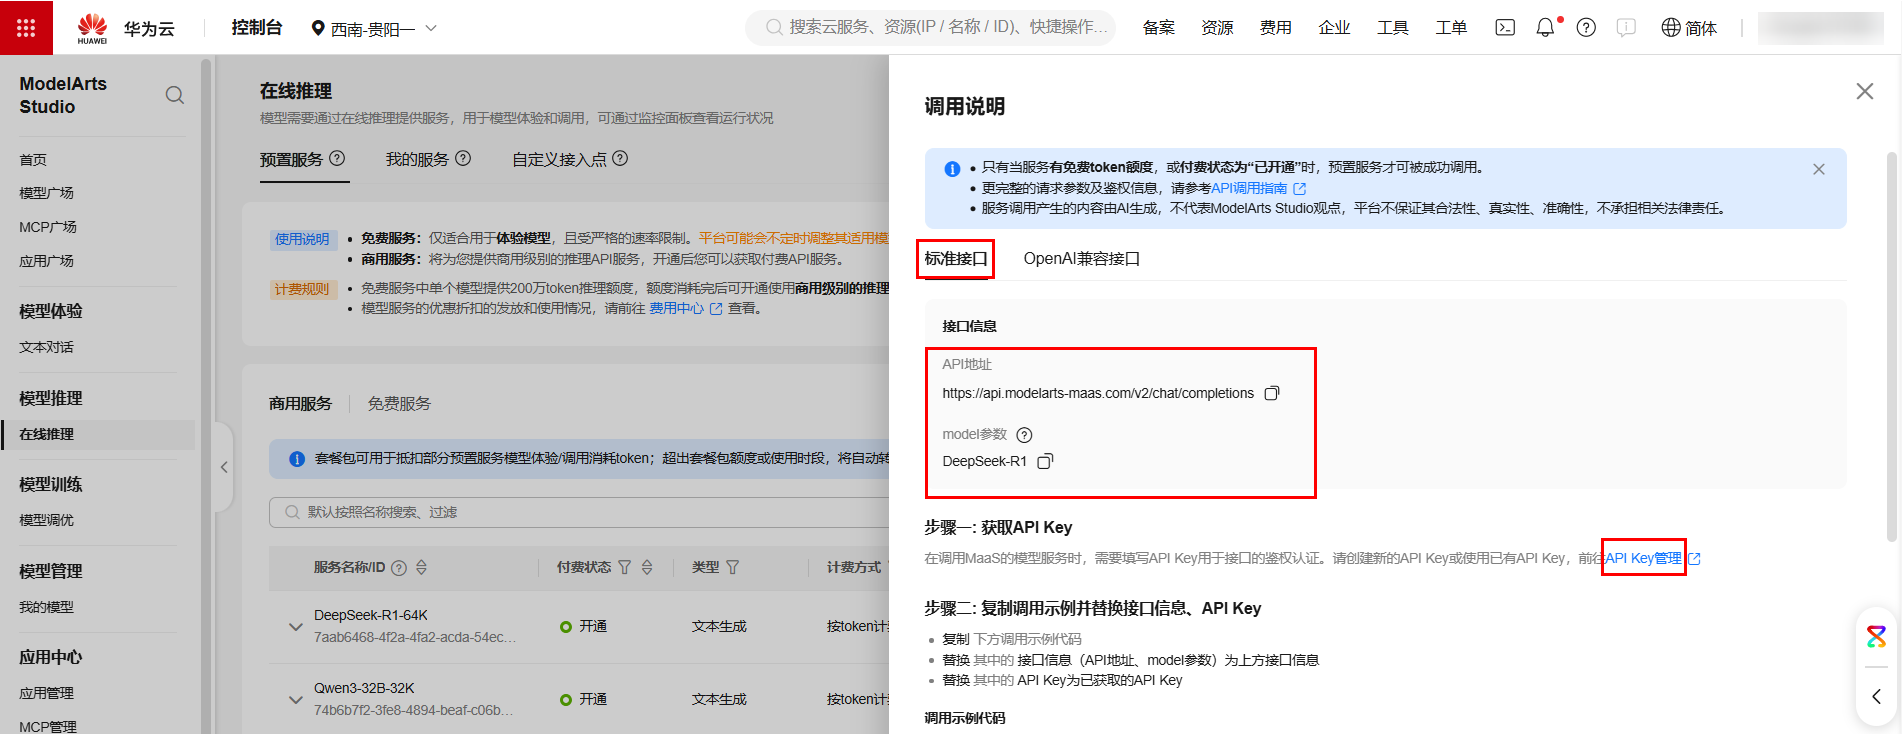This screenshot has width=1902, height=734.
Task: Open 应用广场 in the sidebar
Action: [47, 261]
